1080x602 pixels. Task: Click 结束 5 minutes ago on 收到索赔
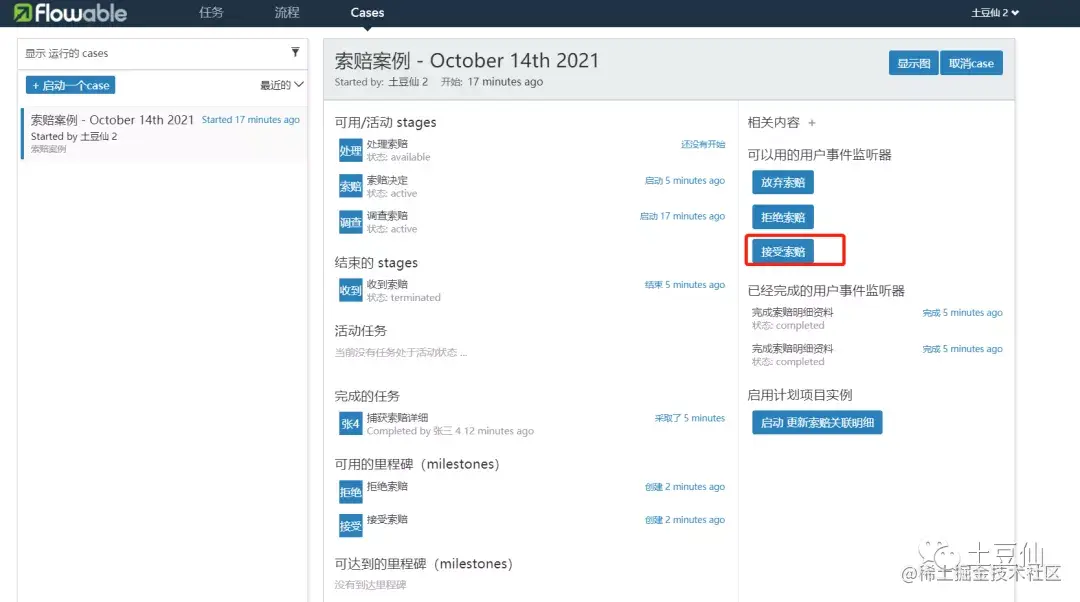click(x=685, y=284)
